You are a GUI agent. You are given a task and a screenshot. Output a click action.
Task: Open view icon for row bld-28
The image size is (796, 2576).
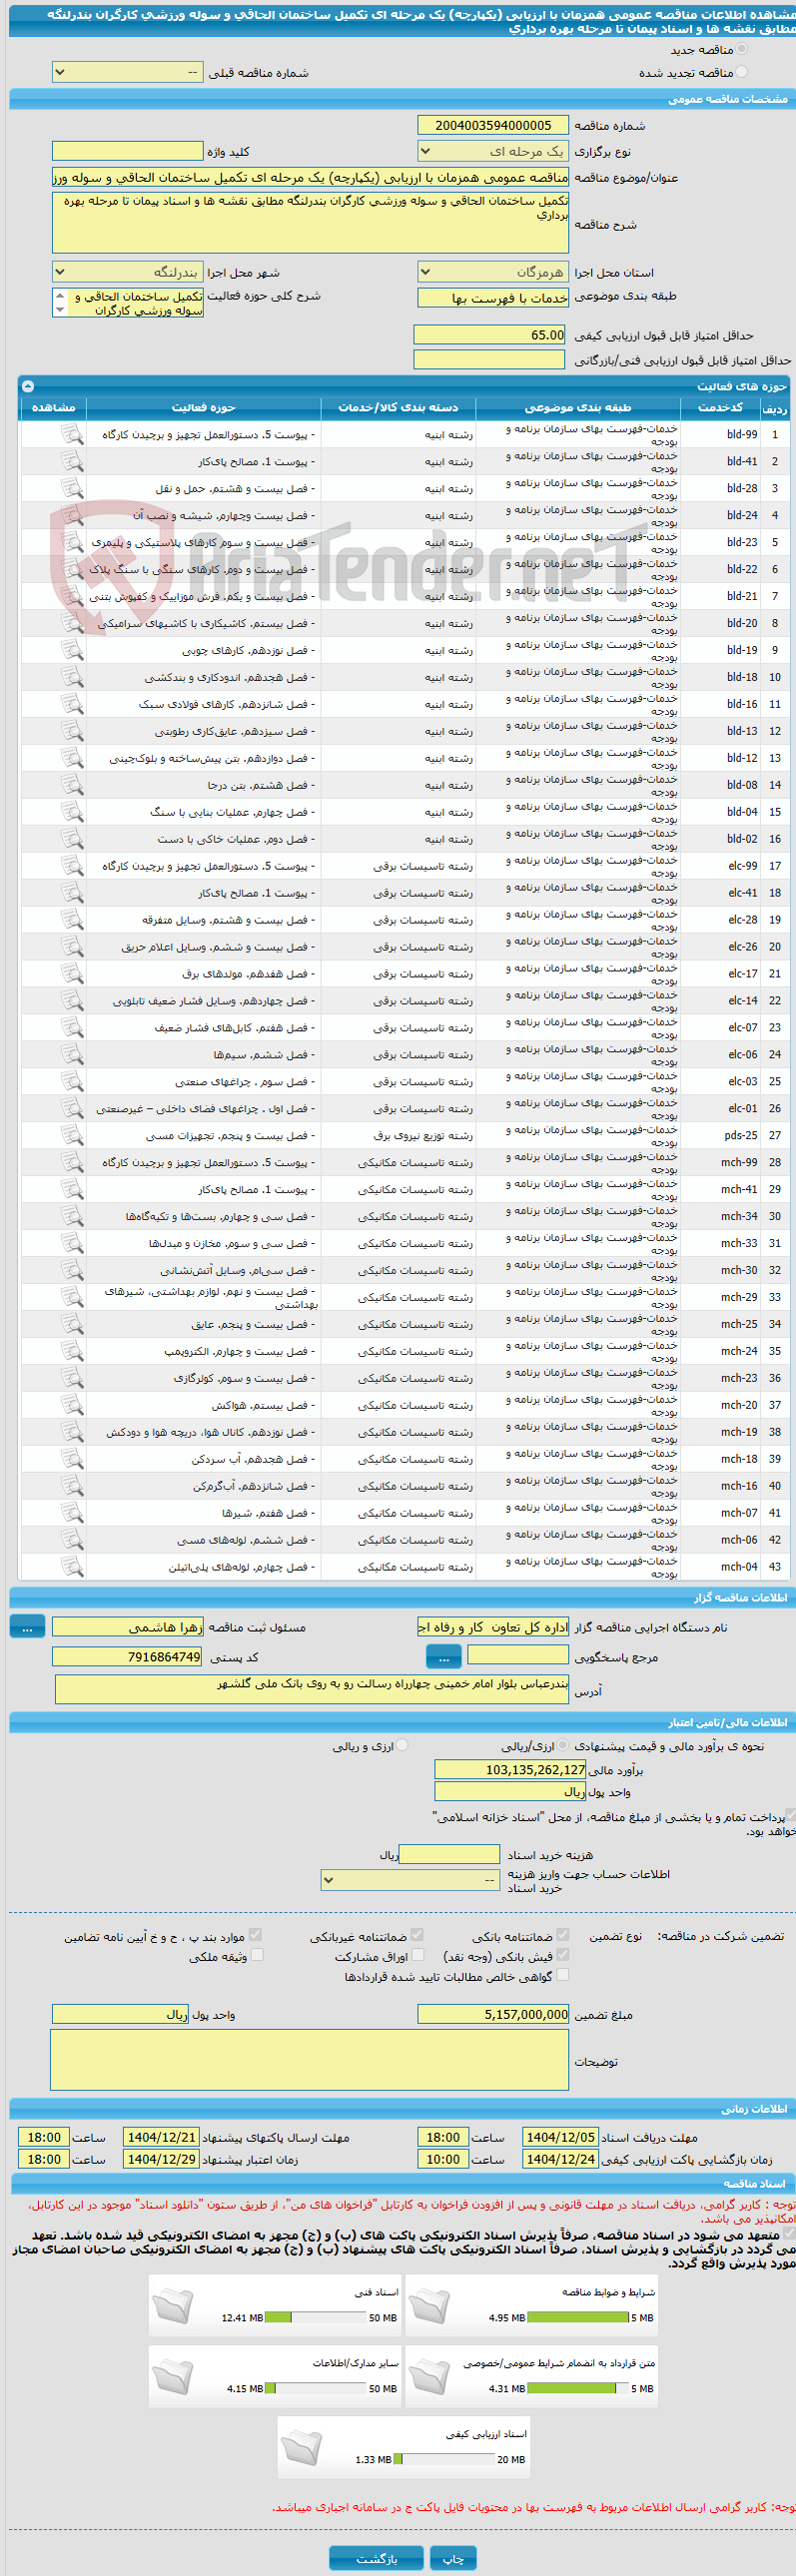71,488
